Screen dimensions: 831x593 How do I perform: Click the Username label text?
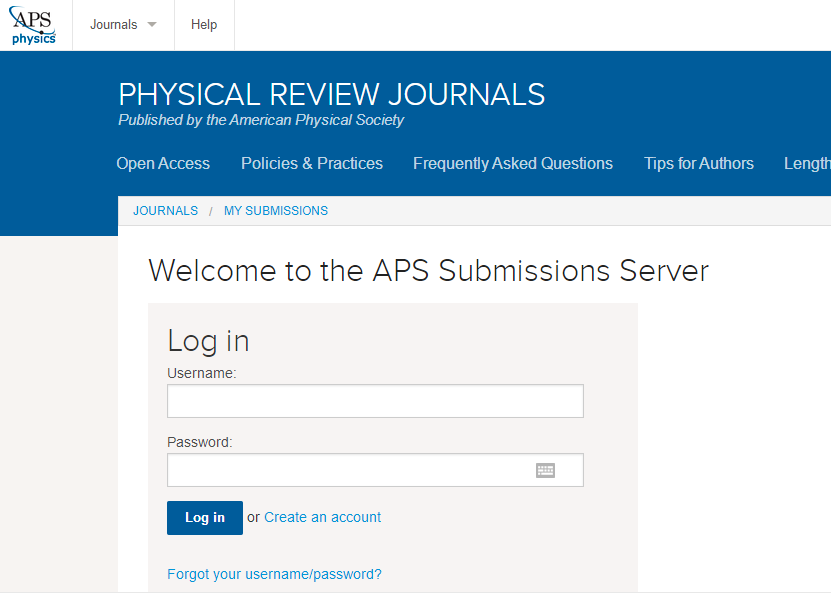(201, 373)
